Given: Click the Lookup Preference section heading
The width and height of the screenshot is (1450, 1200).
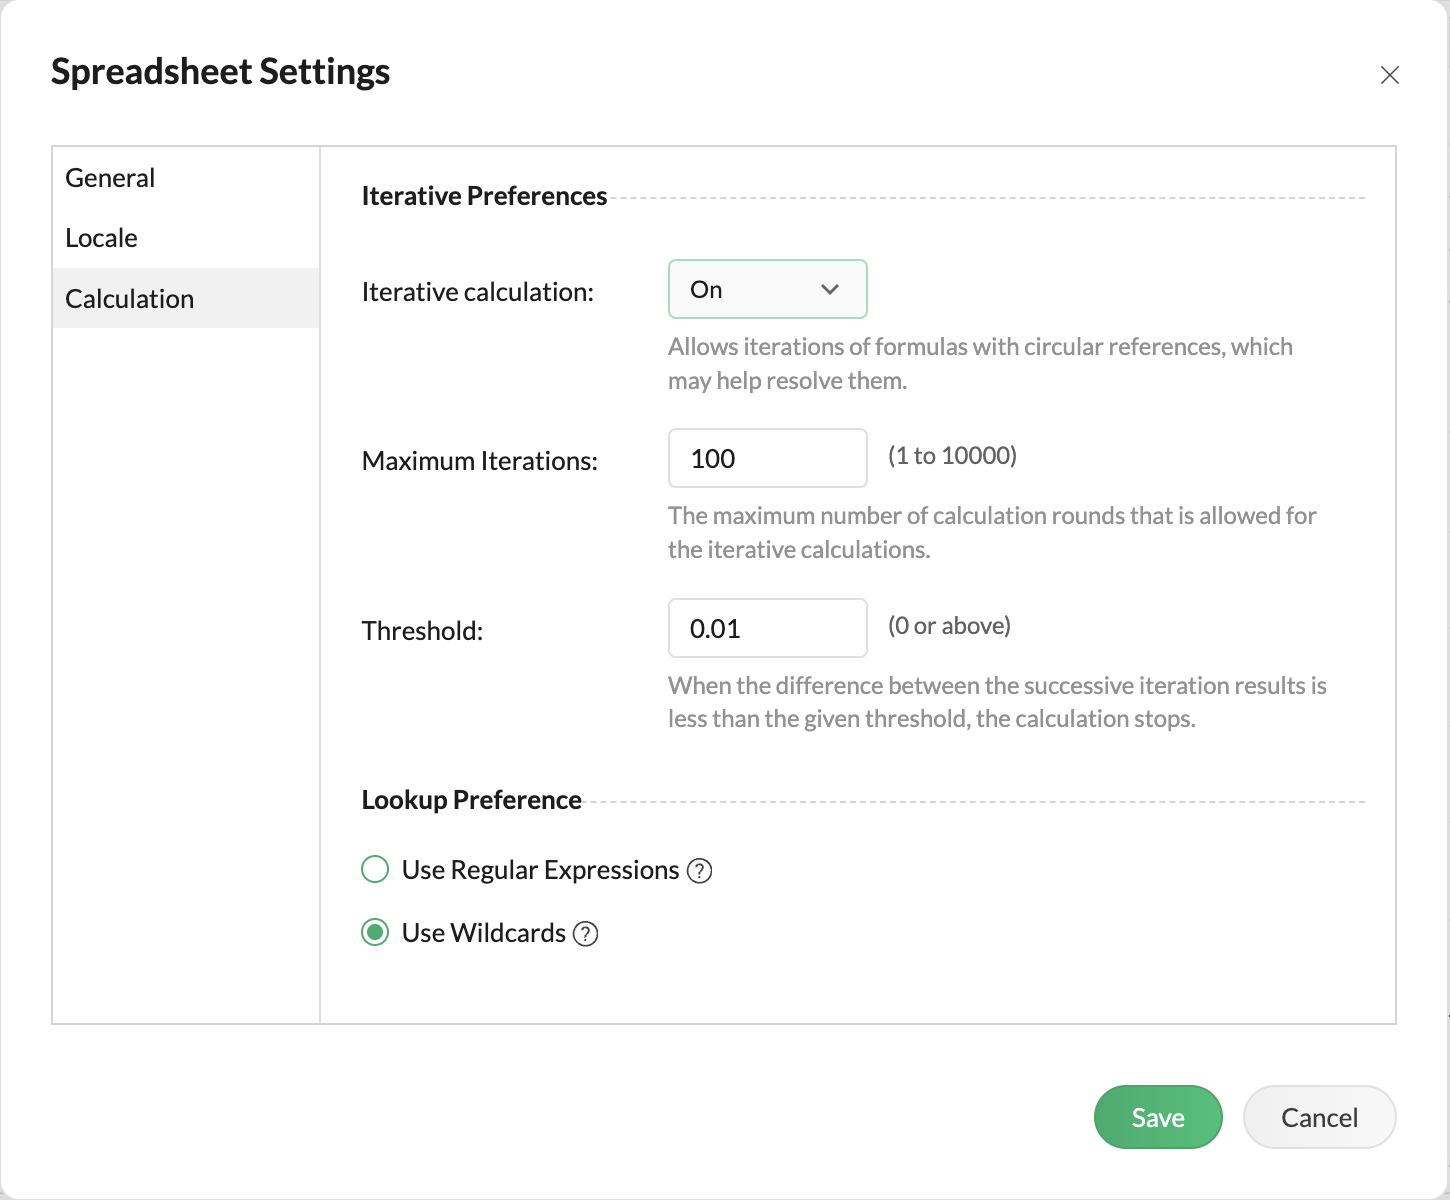Looking at the screenshot, I should [471, 800].
